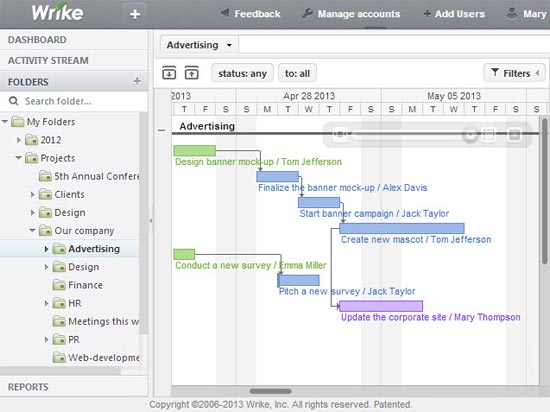Click the status: any filter button

(242, 73)
